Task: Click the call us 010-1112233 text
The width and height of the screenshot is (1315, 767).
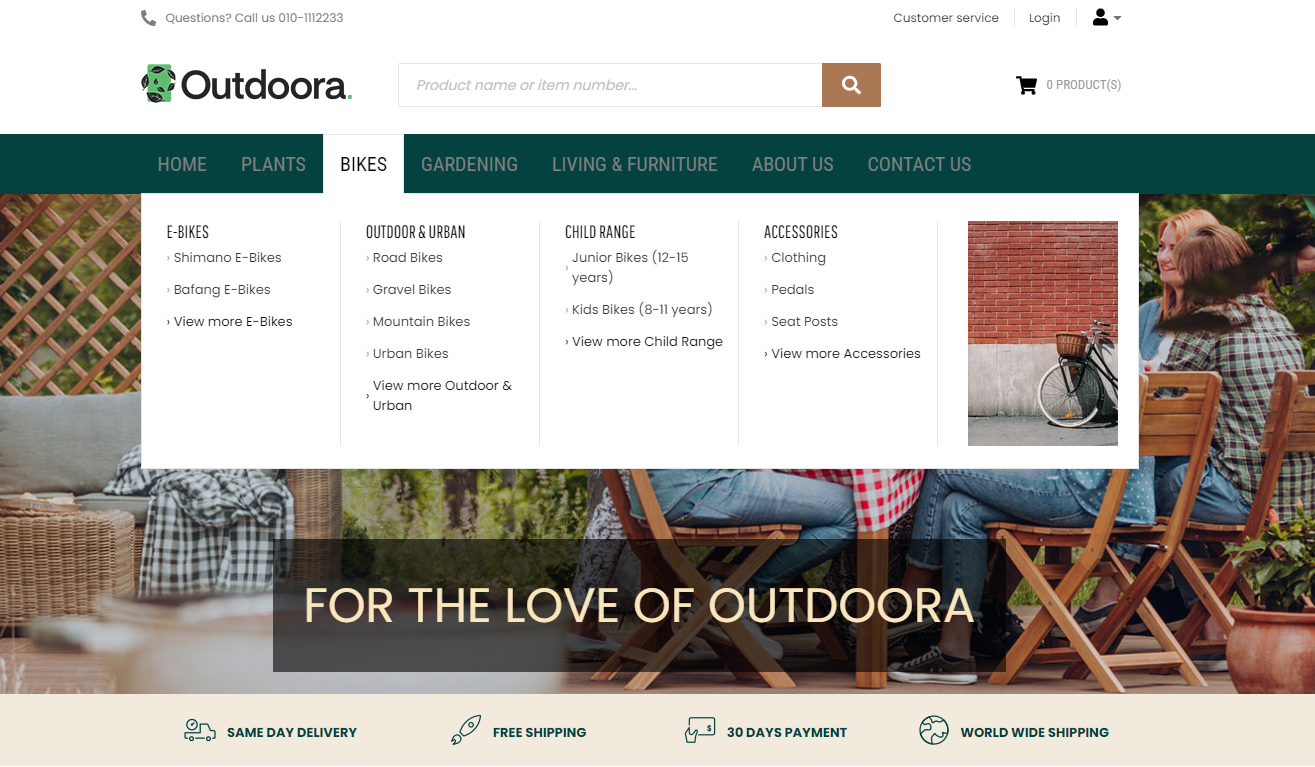Action: (289, 18)
